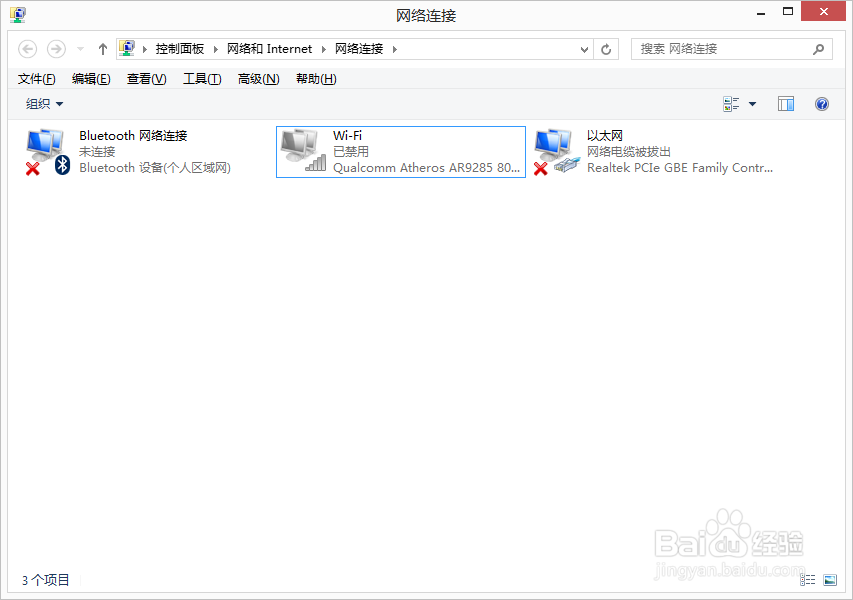Switch to large icons from status bar
The height and width of the screenshot is (600, 853).
pos(830,580)
